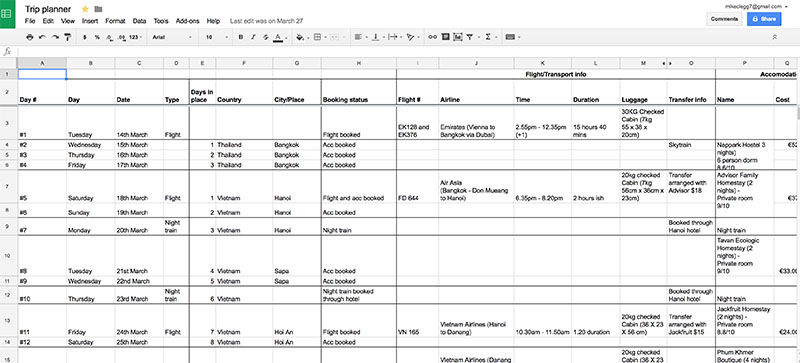Viewport: 800px width, 363px height.
Task: Click the blue Share button
Action: point(764,19)
